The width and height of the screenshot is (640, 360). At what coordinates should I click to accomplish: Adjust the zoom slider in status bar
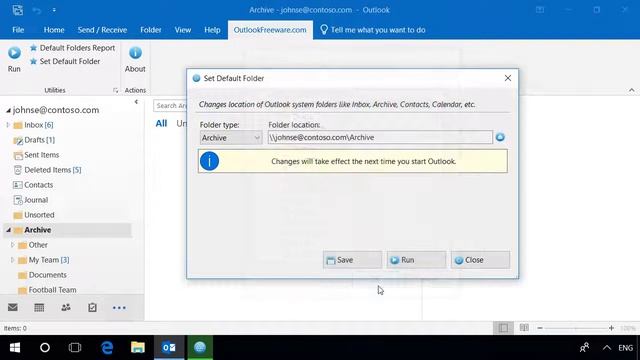(576, 328)
